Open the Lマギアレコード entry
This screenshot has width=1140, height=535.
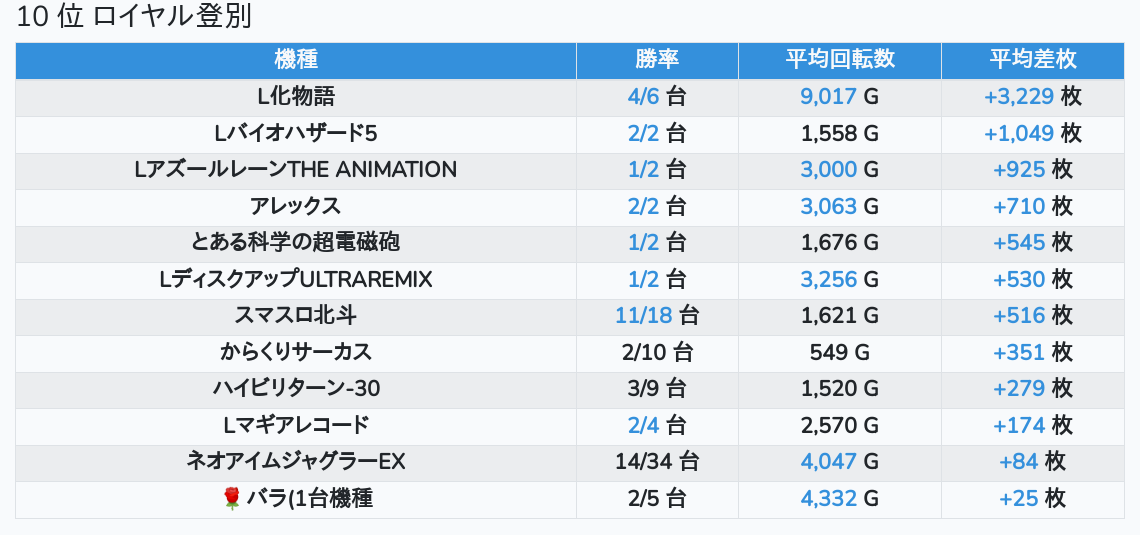[x=295, y=425]
